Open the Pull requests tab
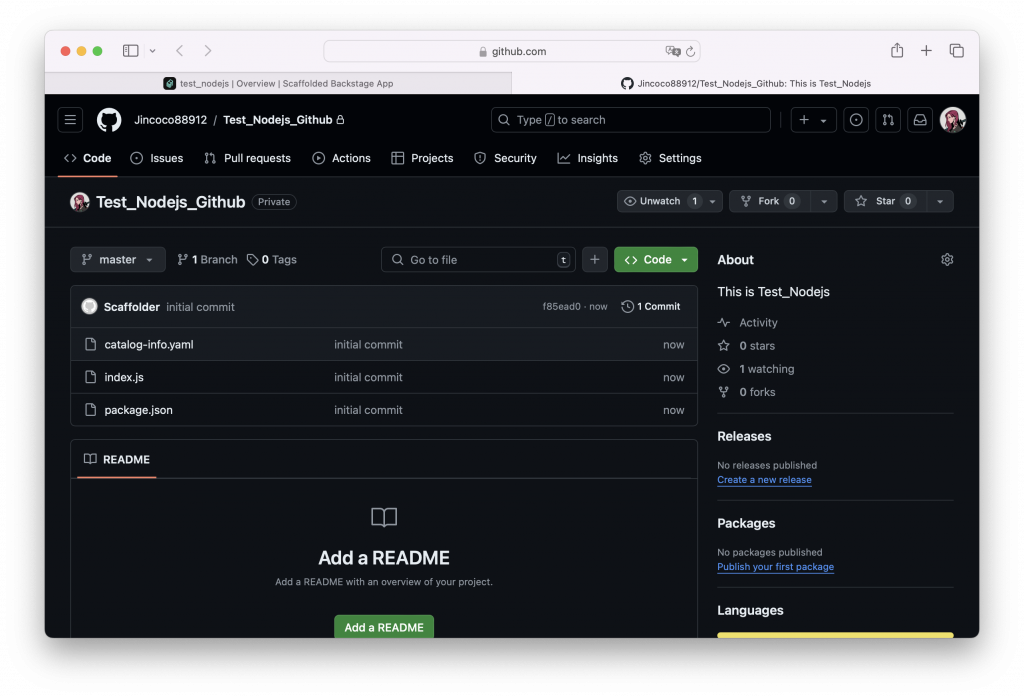 click(x=248, y=158)
